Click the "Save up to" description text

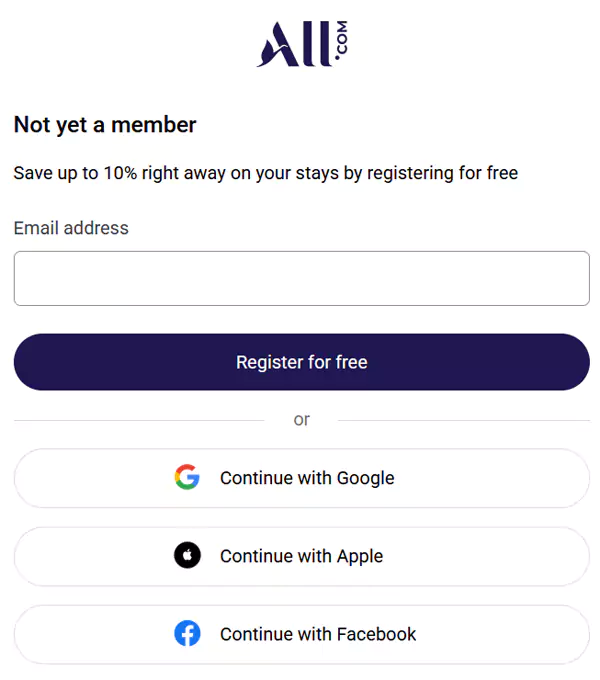coord(55,173)
